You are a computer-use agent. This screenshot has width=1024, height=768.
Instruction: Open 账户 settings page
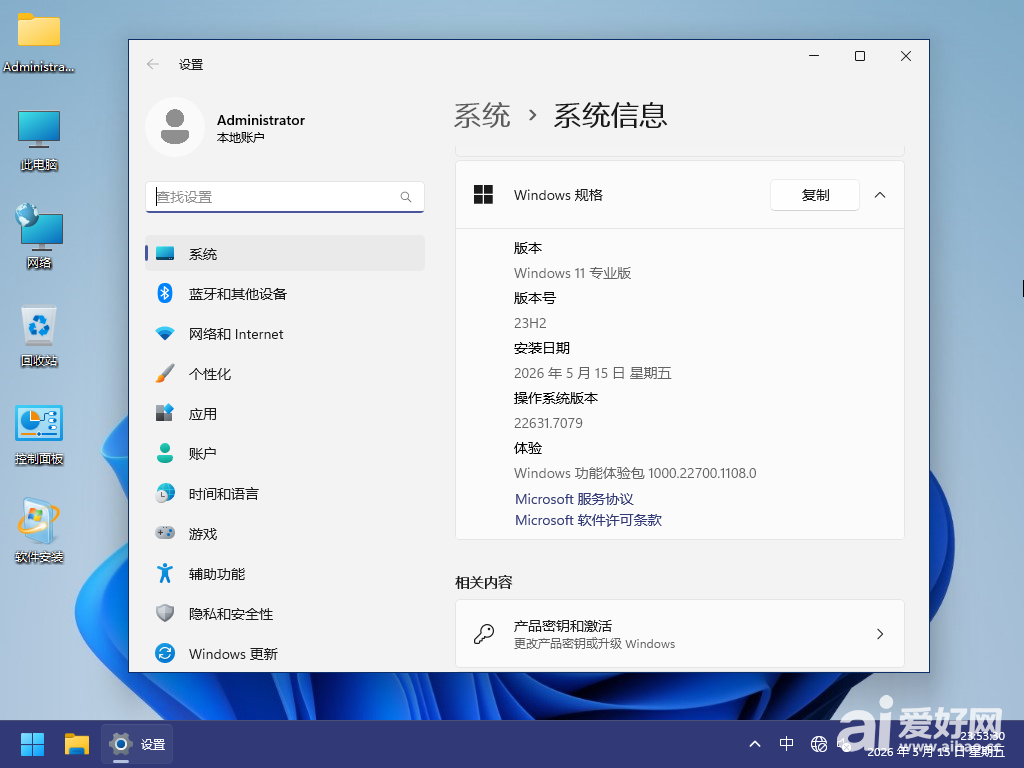coord(285,453)
